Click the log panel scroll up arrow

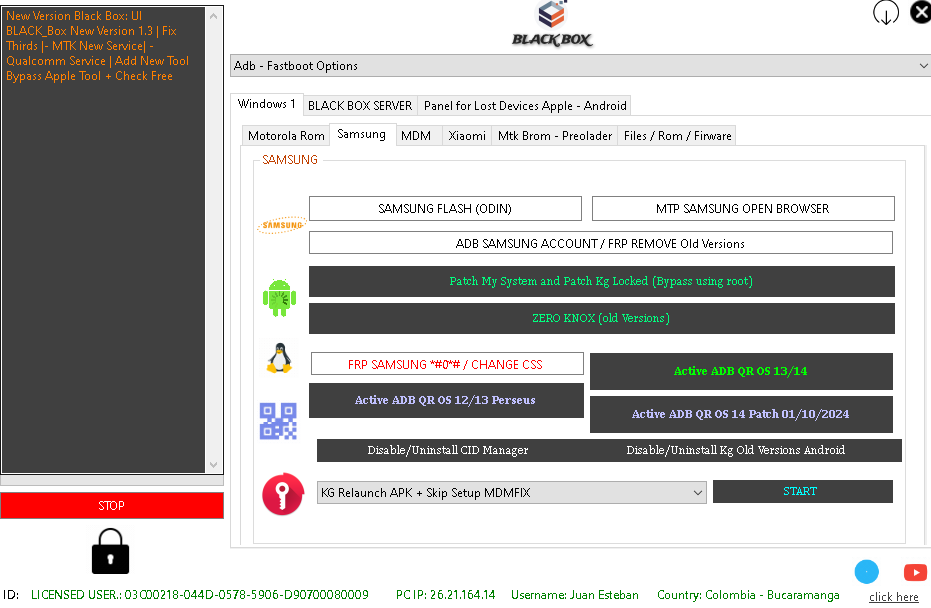(214, 16)
